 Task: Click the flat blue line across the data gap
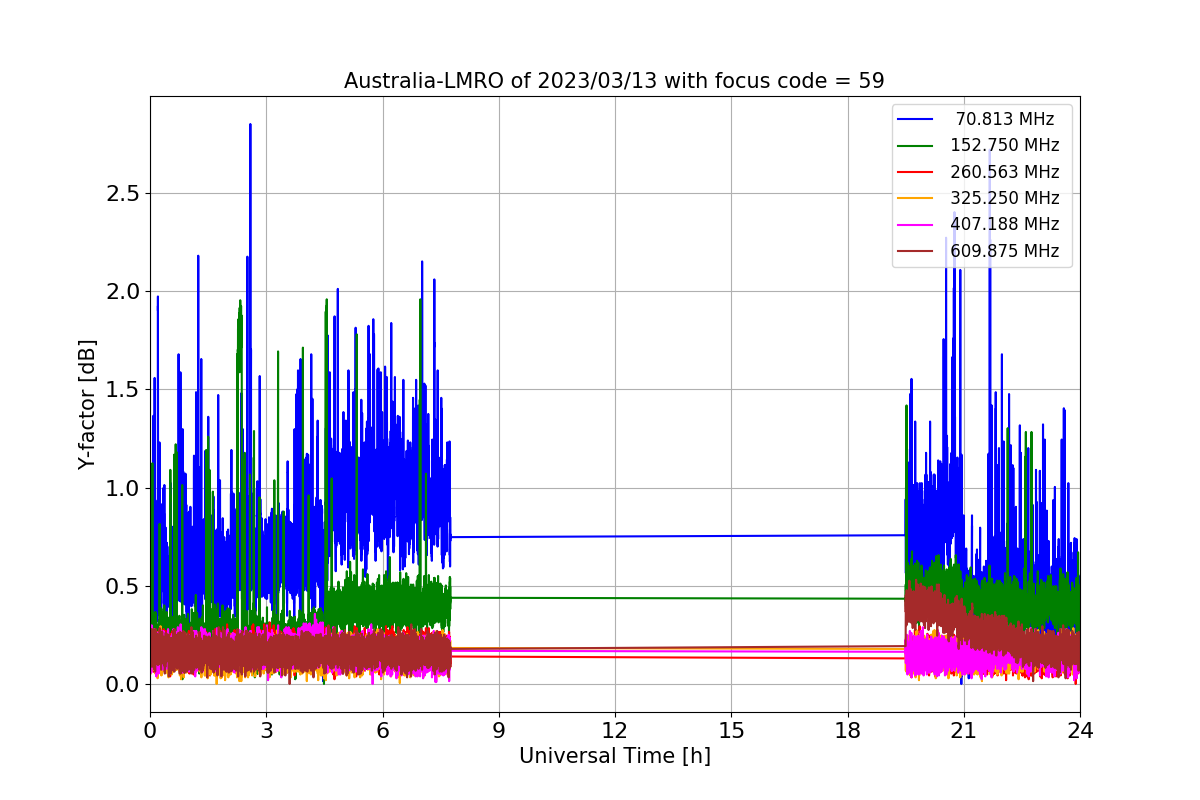(x=678, y=536)
